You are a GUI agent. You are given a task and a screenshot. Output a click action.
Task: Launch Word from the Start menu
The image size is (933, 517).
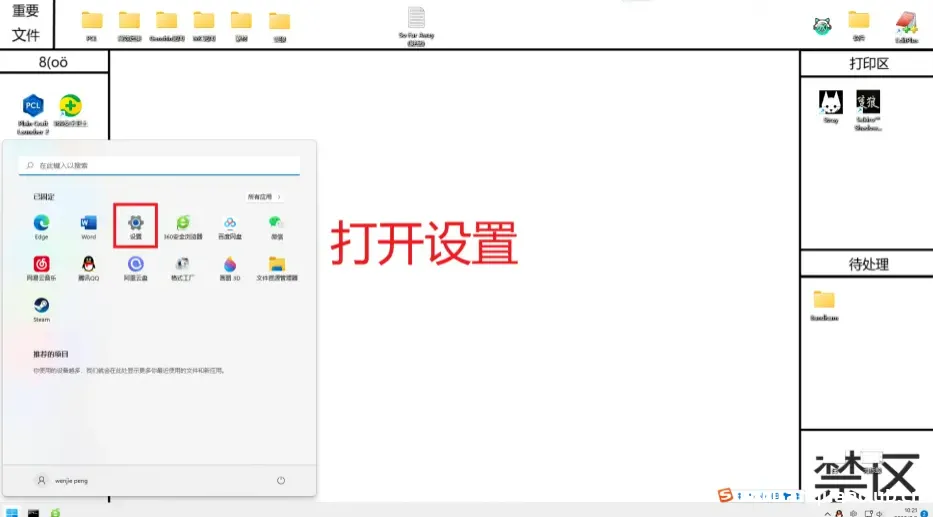pyautogui.click(x=88, y=227)
